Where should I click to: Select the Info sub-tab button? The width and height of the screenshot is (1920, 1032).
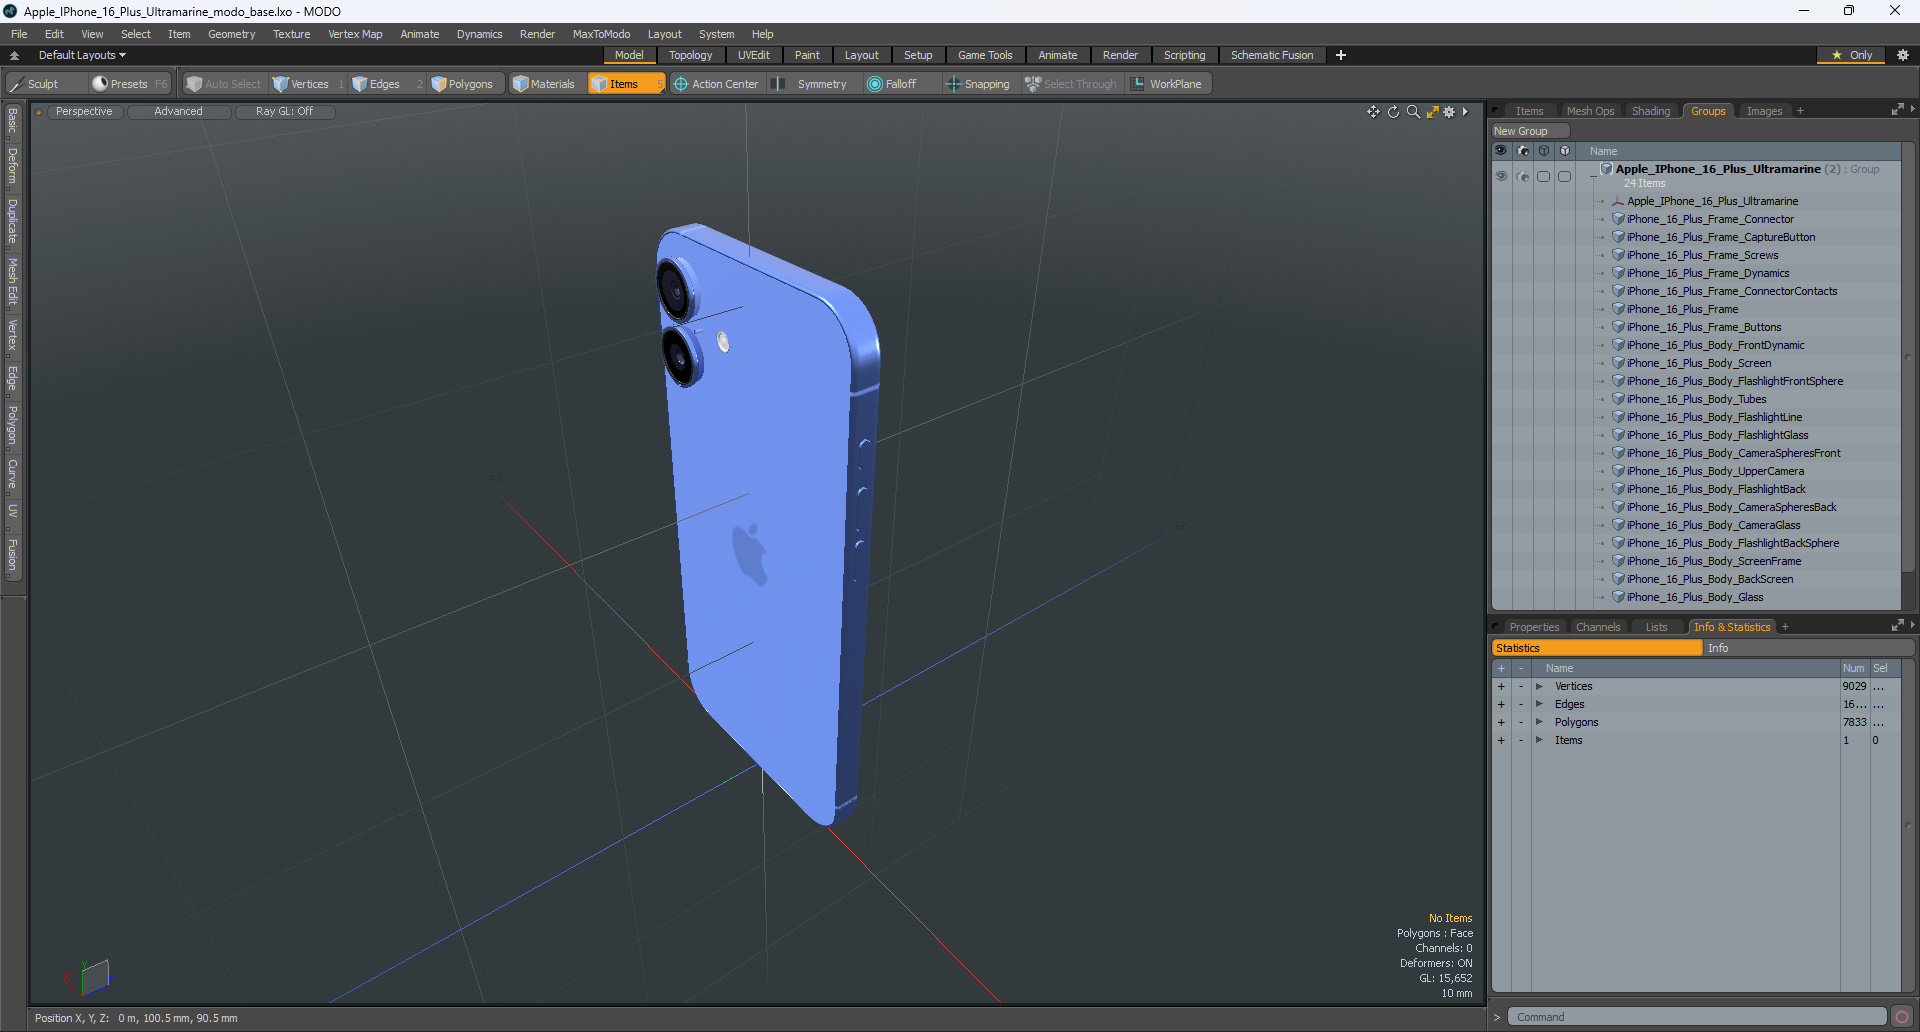(1808, 648)
